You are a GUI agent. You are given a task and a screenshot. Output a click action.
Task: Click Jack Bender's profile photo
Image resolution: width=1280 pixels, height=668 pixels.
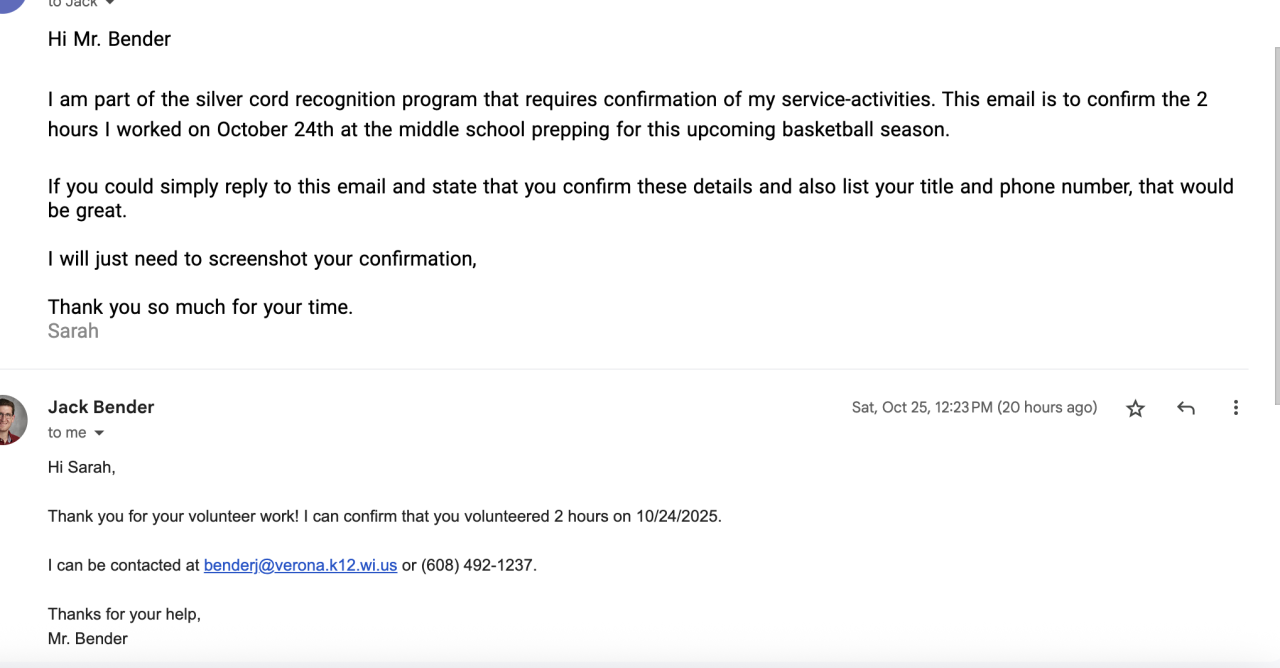click(12, 419)
